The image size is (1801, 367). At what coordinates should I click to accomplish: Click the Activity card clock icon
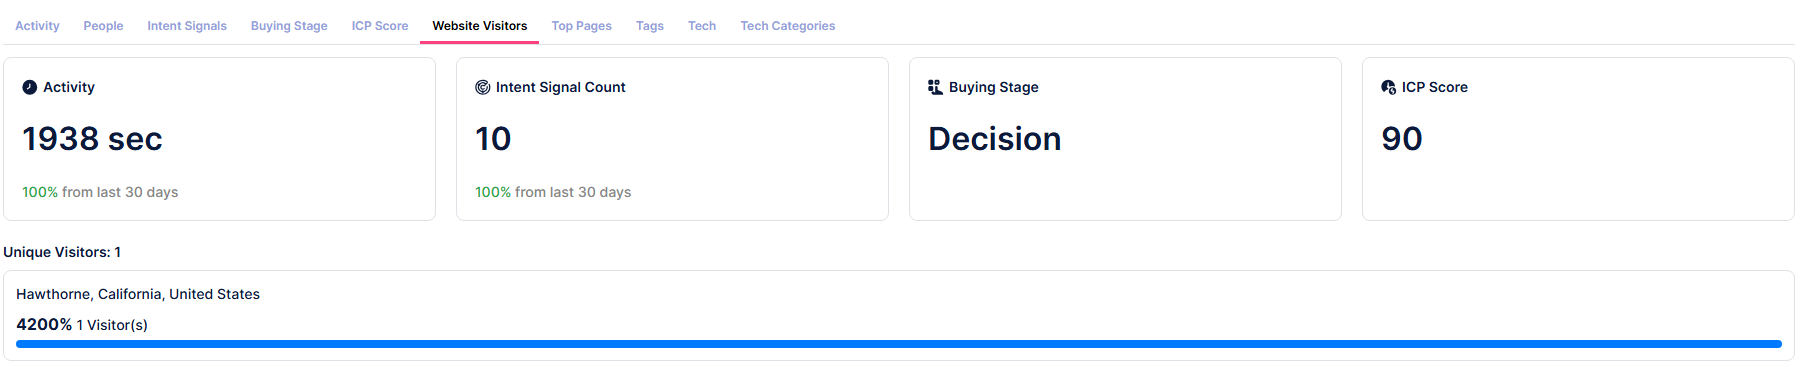(30, 87)
